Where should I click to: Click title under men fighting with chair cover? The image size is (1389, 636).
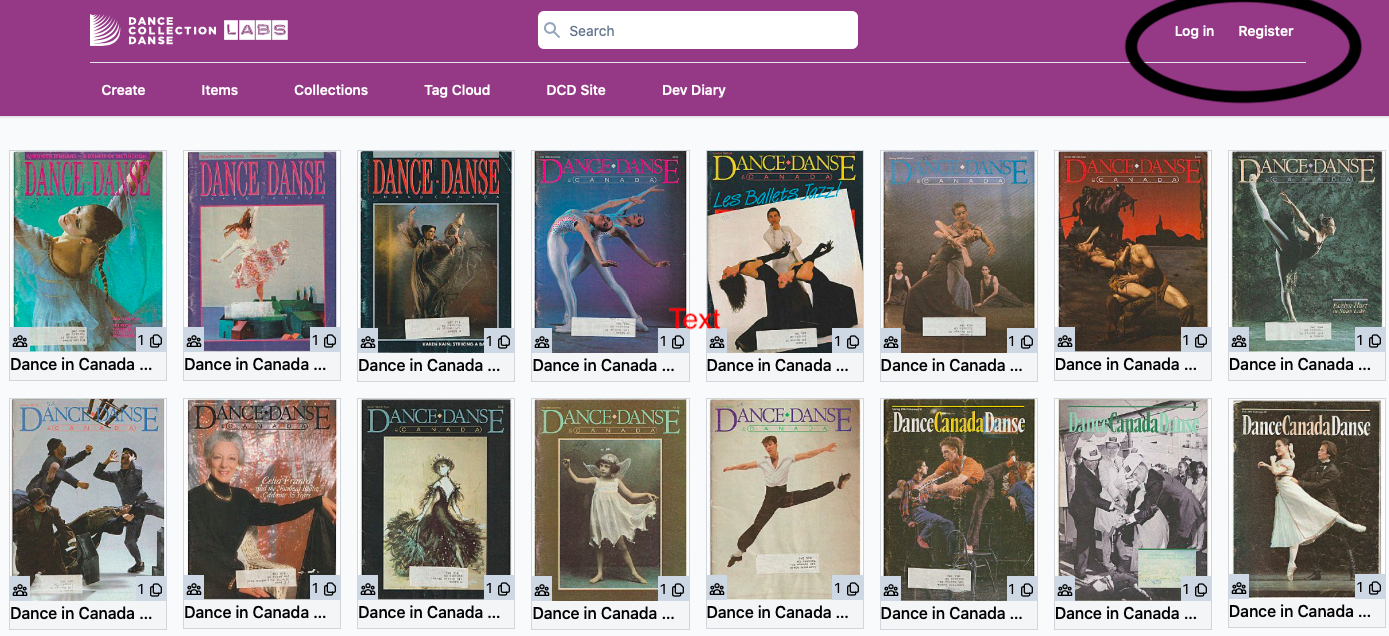coord(81,613)
